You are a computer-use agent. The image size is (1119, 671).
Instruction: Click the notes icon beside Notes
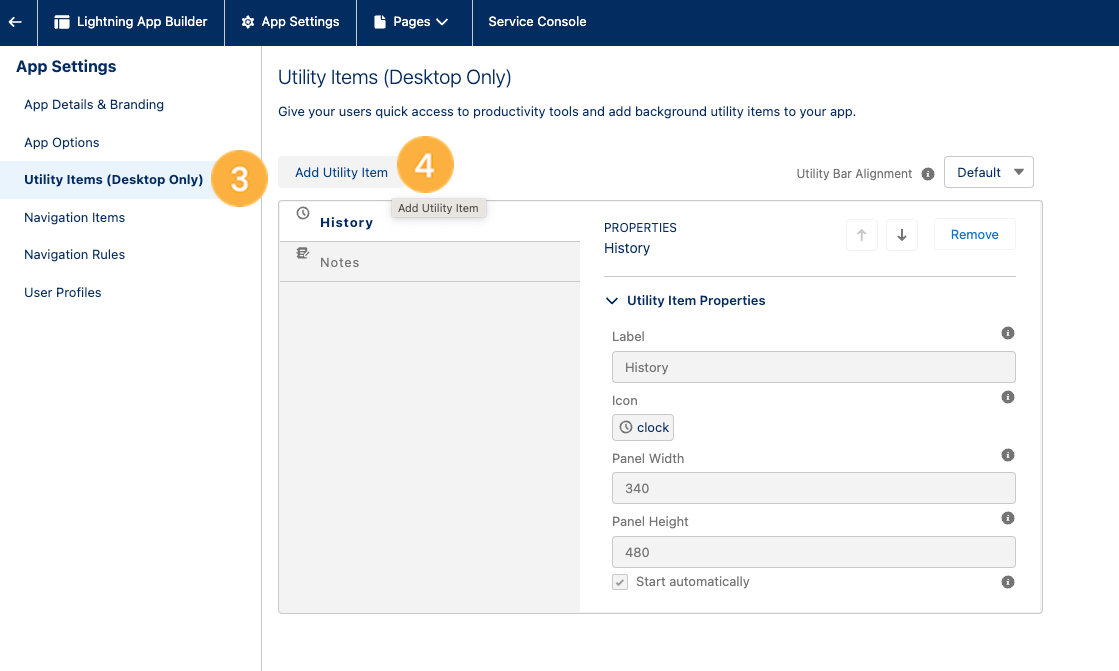tap(303, 253)
